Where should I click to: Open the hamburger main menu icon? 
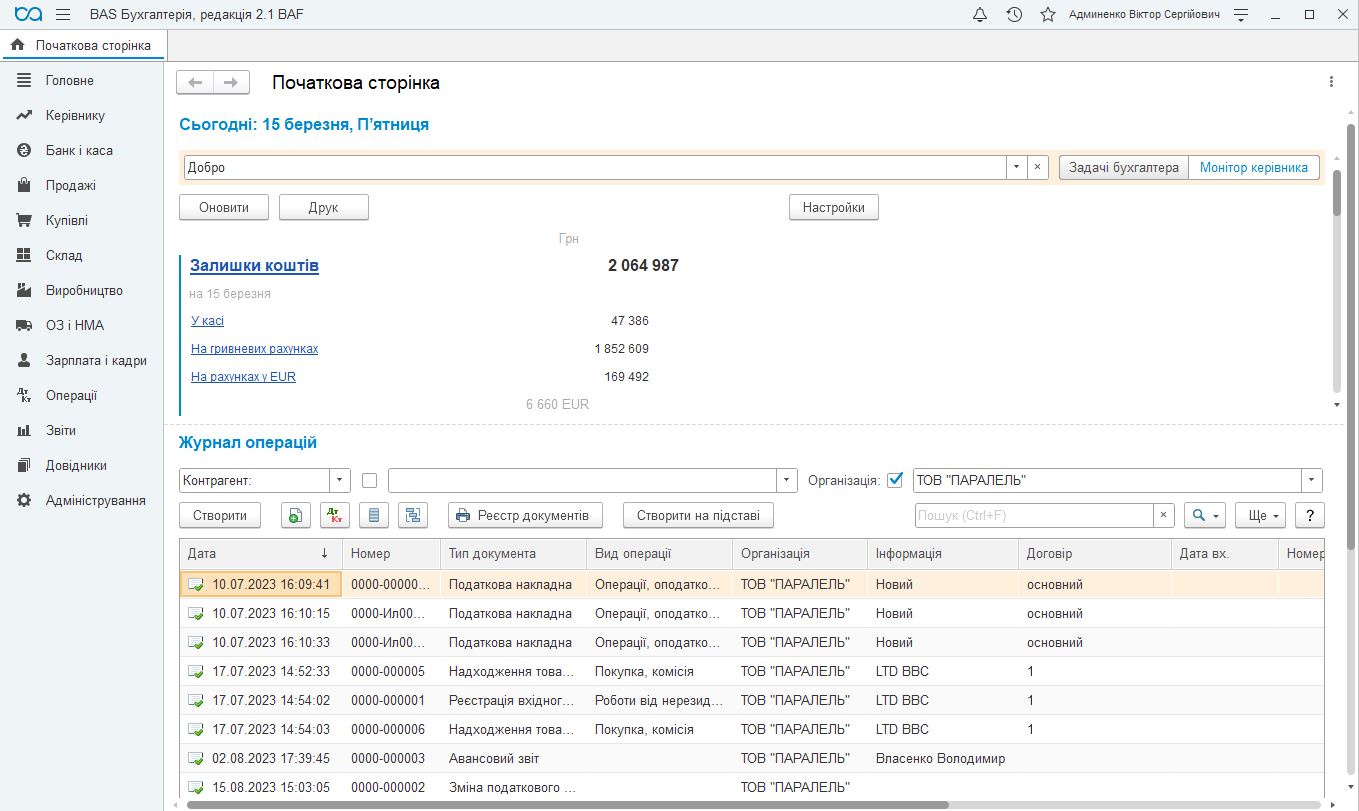[63, 15]
